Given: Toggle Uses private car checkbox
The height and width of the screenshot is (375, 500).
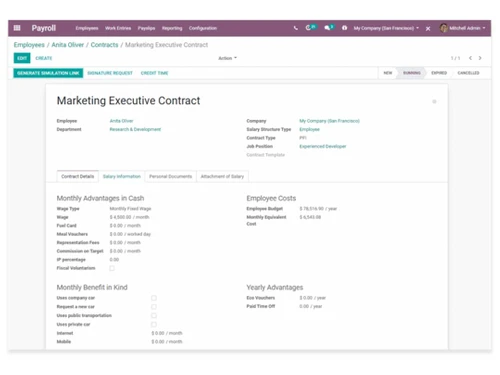Looking at the screenshot, I should click(154, 324).
